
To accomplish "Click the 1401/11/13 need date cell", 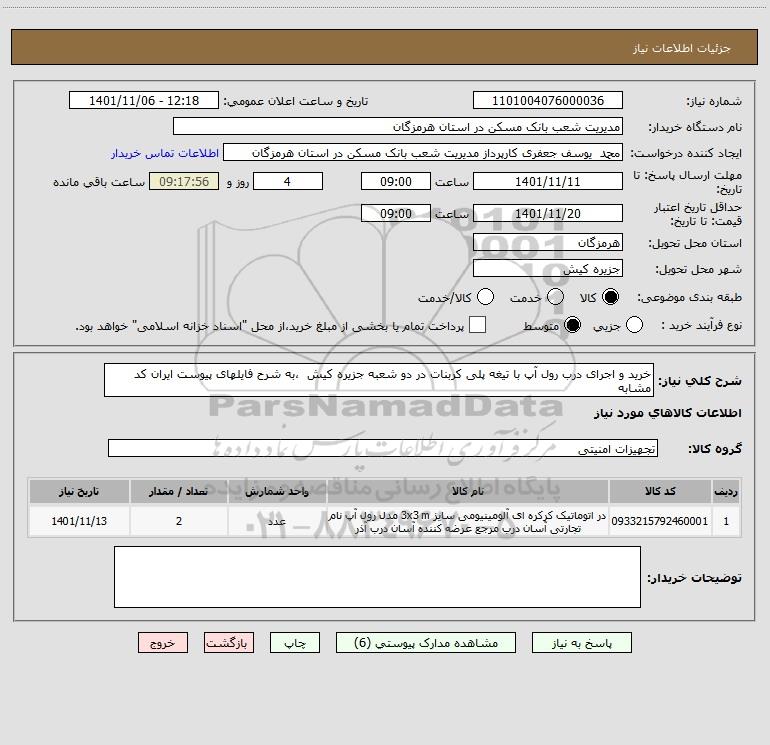I will coord(79,521).
